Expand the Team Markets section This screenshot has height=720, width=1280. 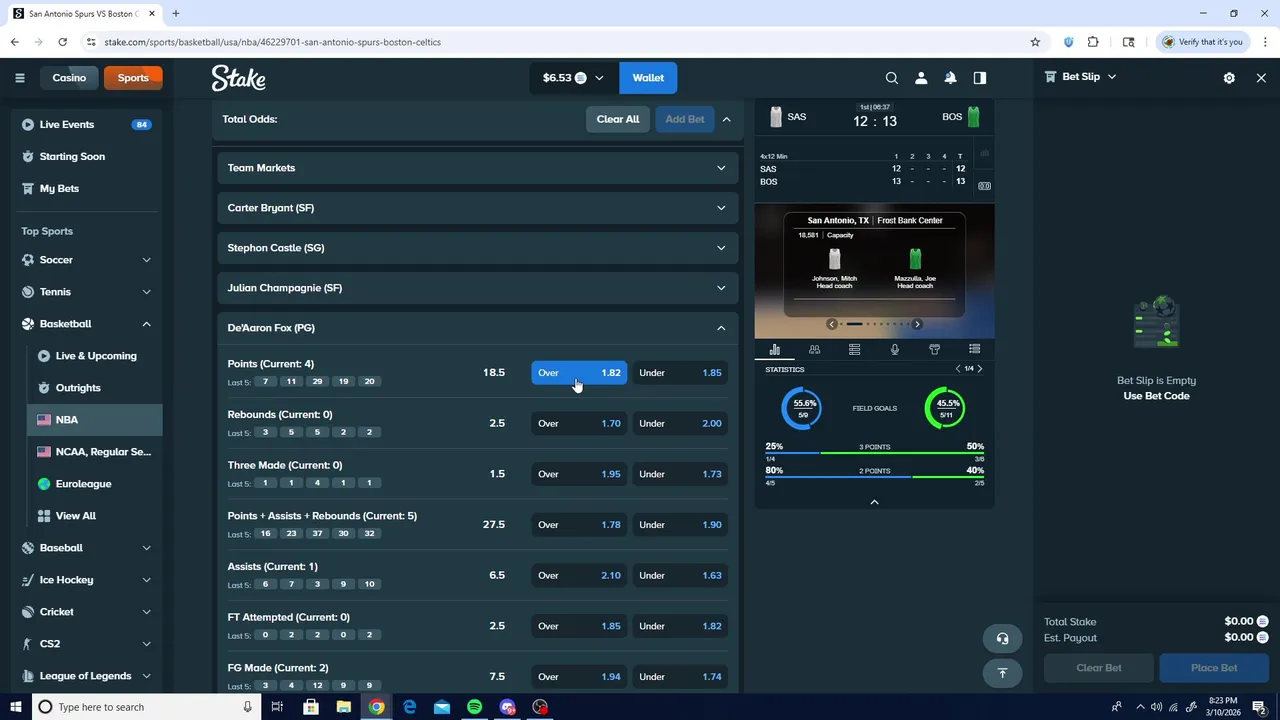[x=478, y=168]
